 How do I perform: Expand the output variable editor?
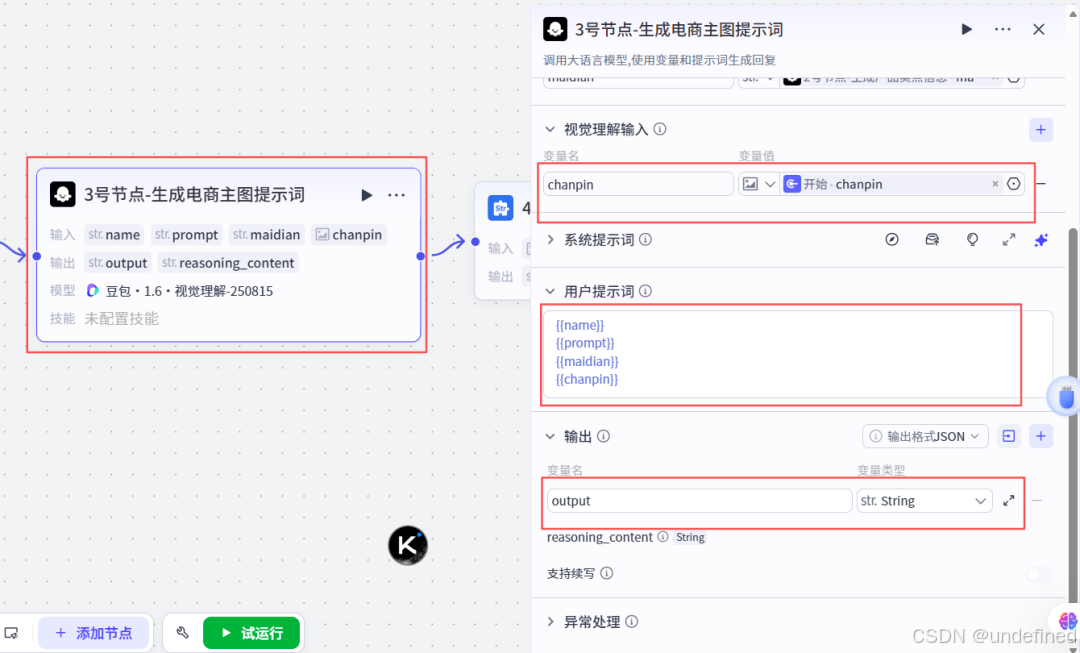pyautogui.click(x=1008, y=501)
